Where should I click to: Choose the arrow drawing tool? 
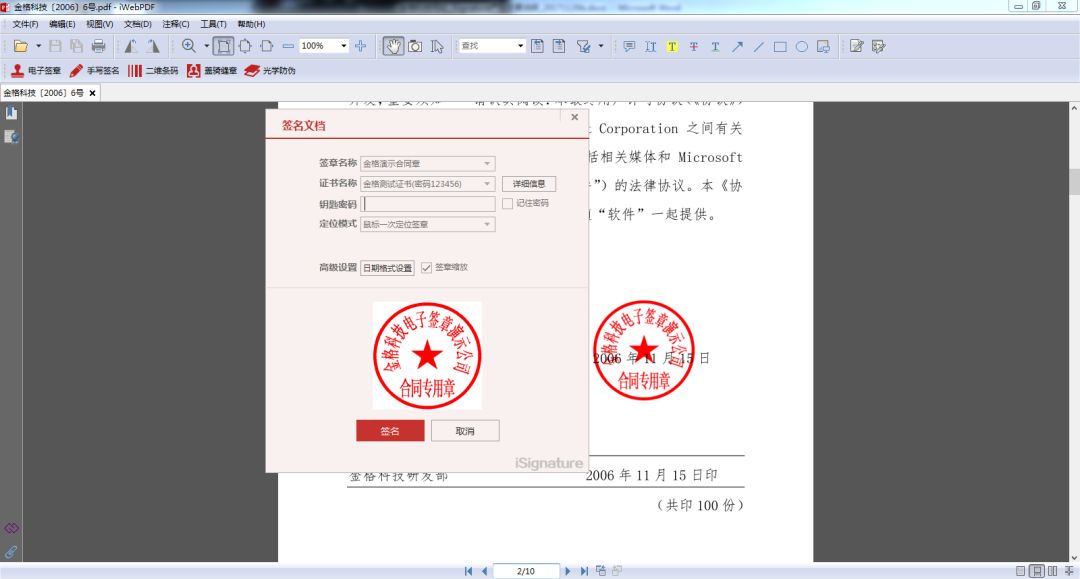(x=737, y=46)
